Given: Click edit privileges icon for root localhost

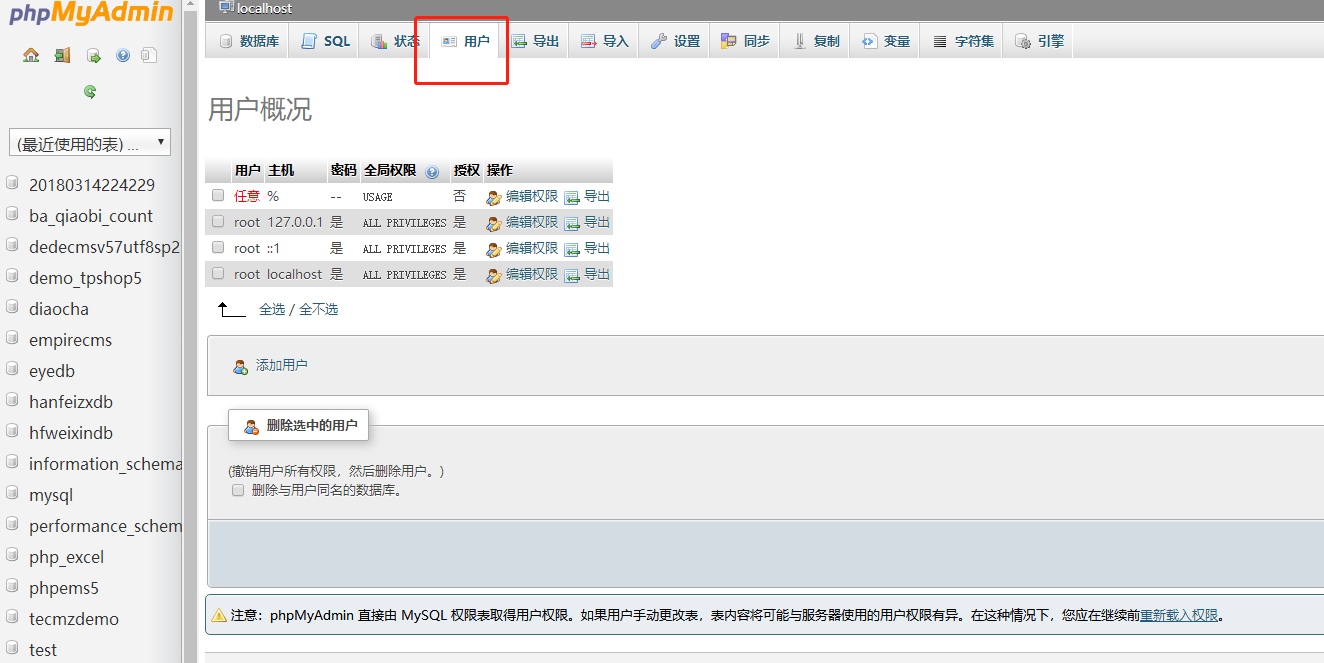Looking at the screenshot, I should (x=494, y=275).
